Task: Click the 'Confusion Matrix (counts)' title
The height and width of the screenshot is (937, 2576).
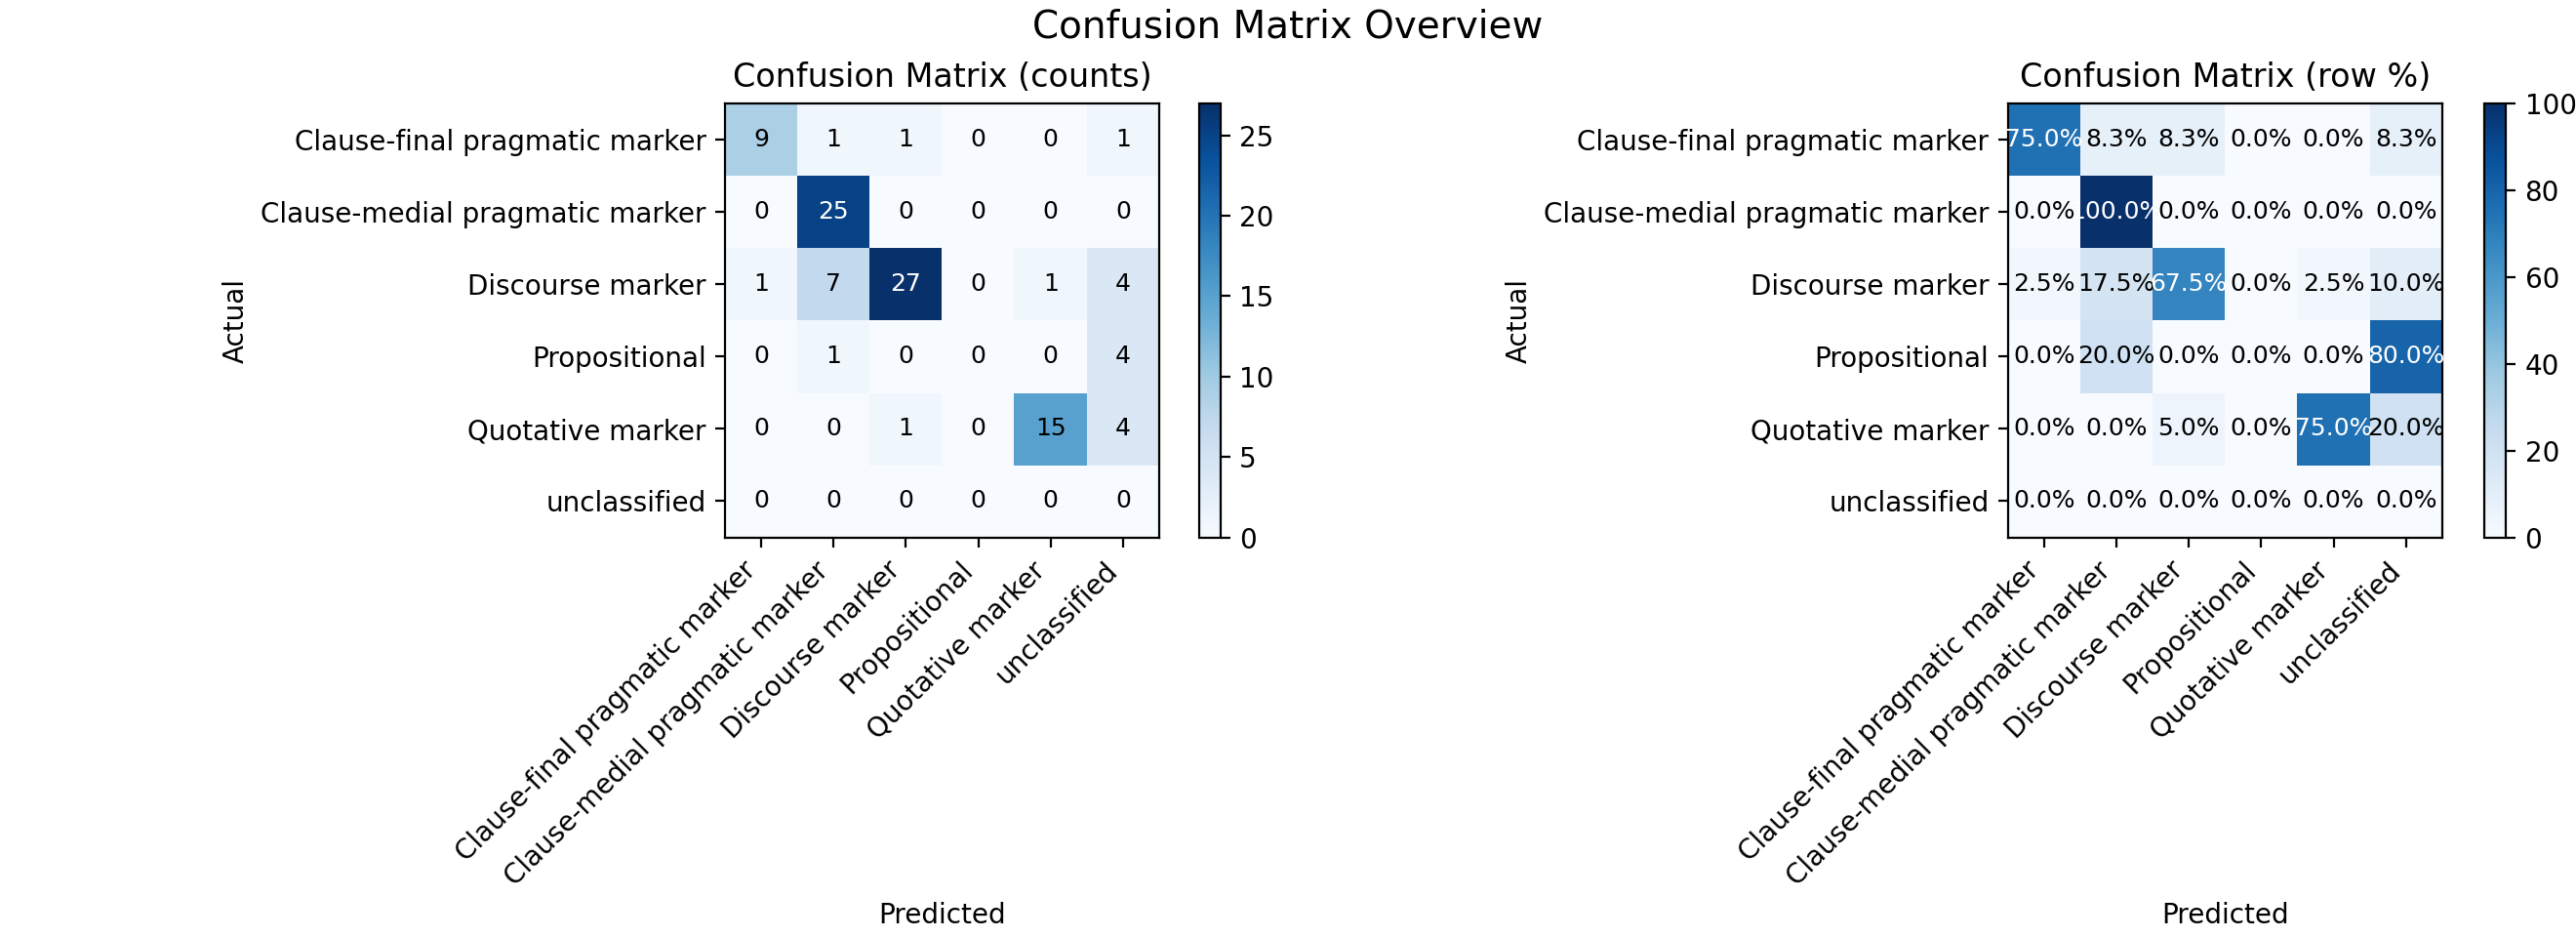Action: [942, 76]
